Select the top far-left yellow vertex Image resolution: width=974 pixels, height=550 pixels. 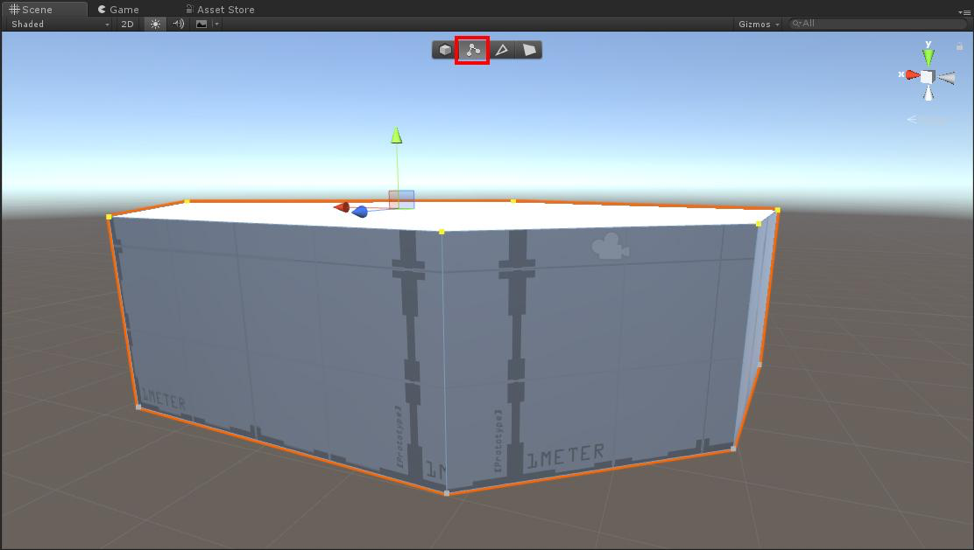point(109,217)
